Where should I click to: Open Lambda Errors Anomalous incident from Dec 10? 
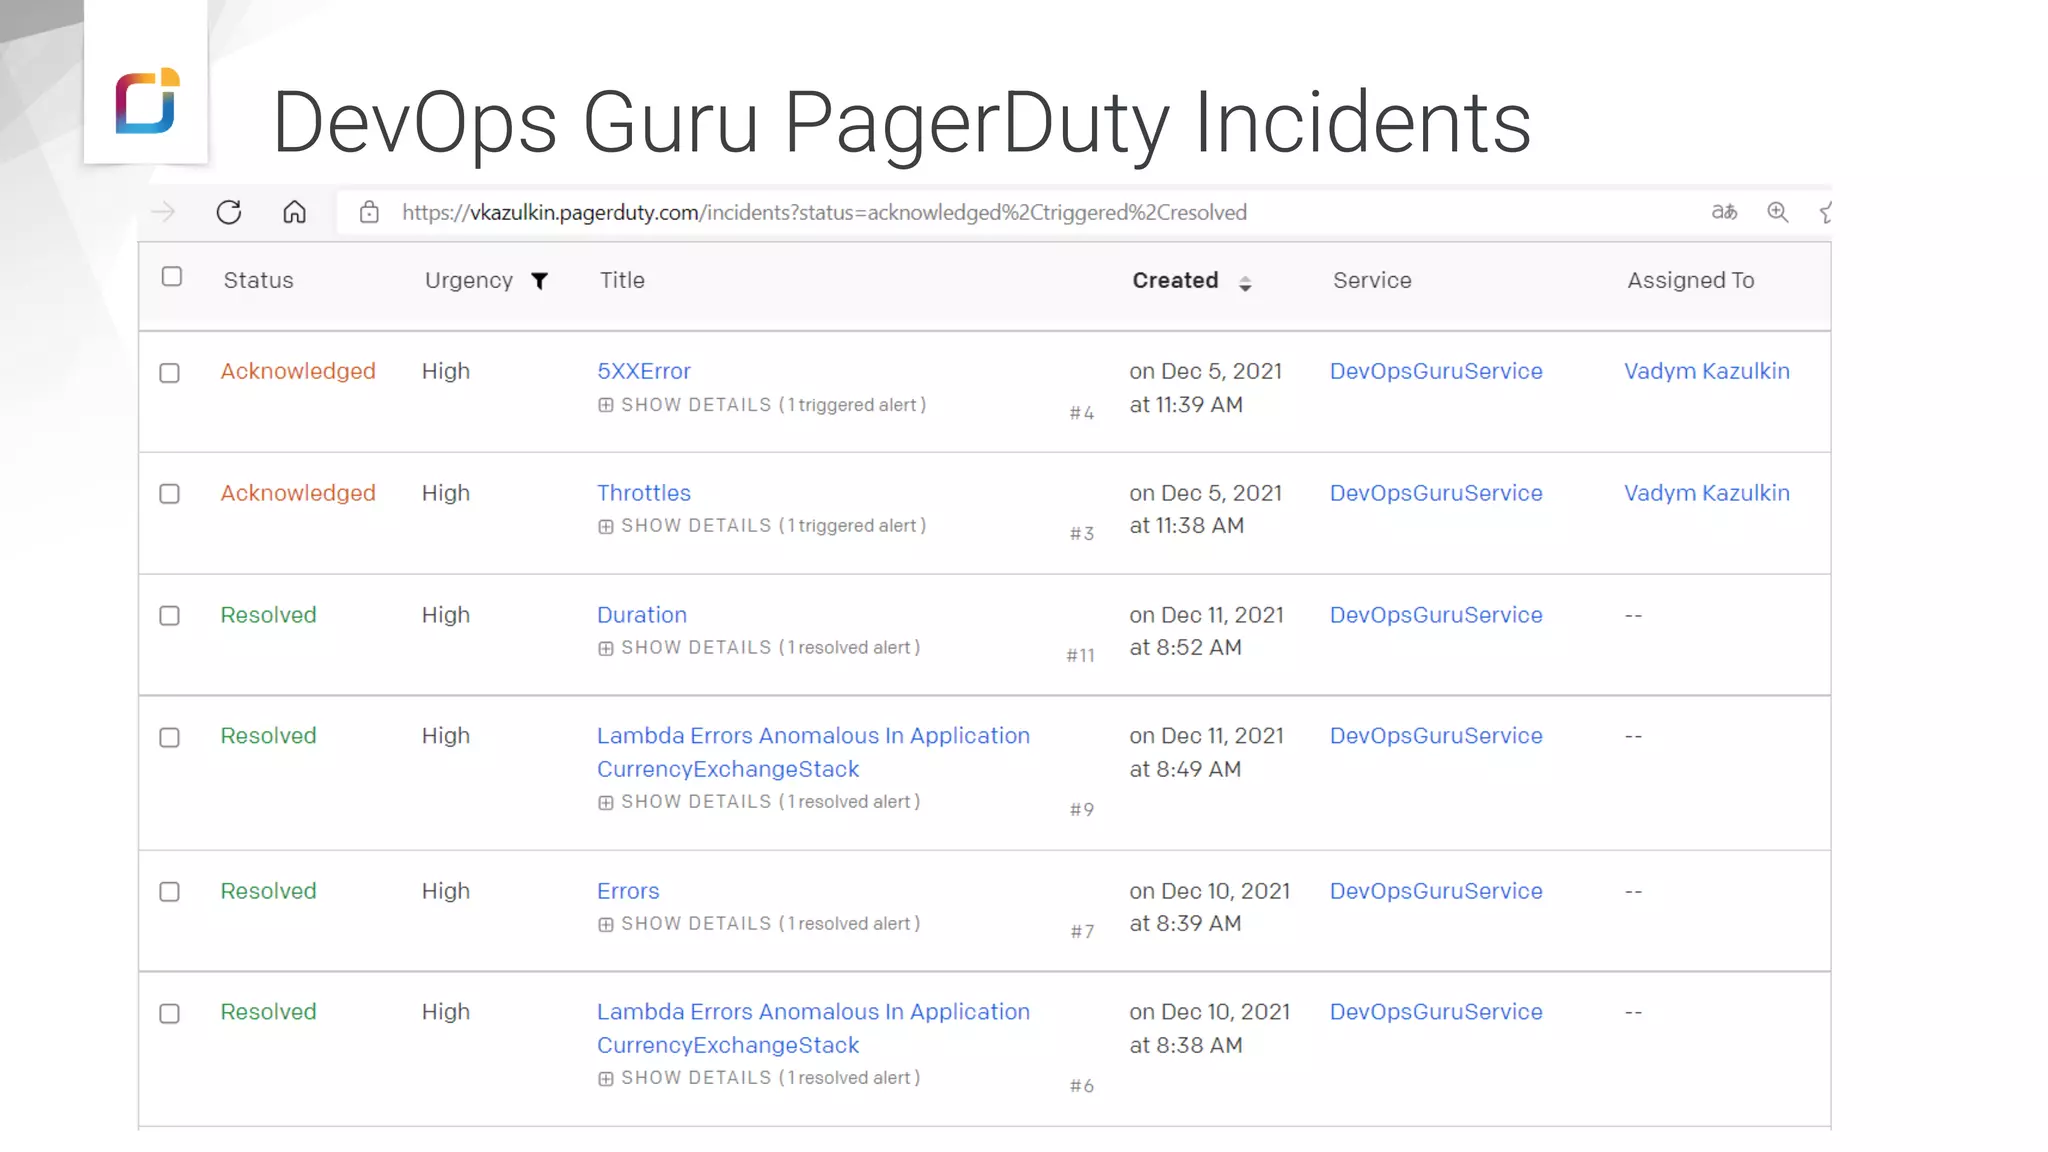click(813, 1028)
